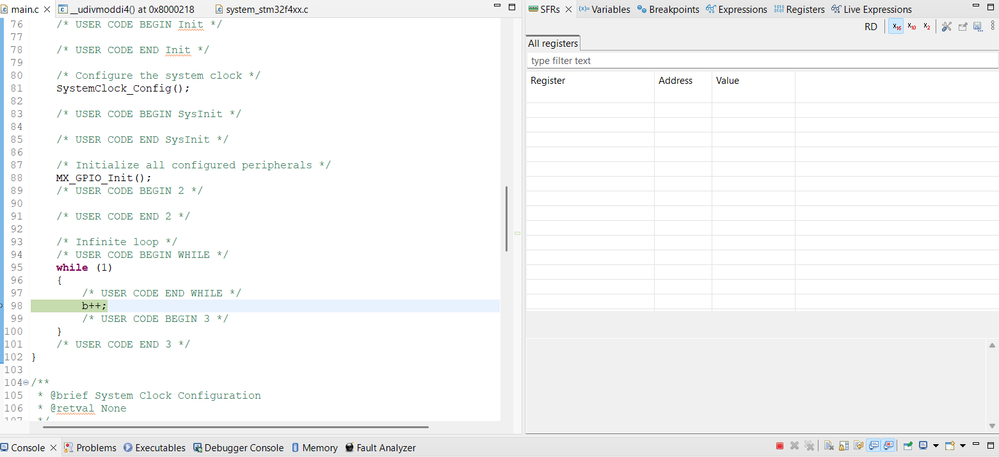The width and height of the screenshot is (999, 457).
Task: Close the SFRs tab
Action: [x=568, y=10]
